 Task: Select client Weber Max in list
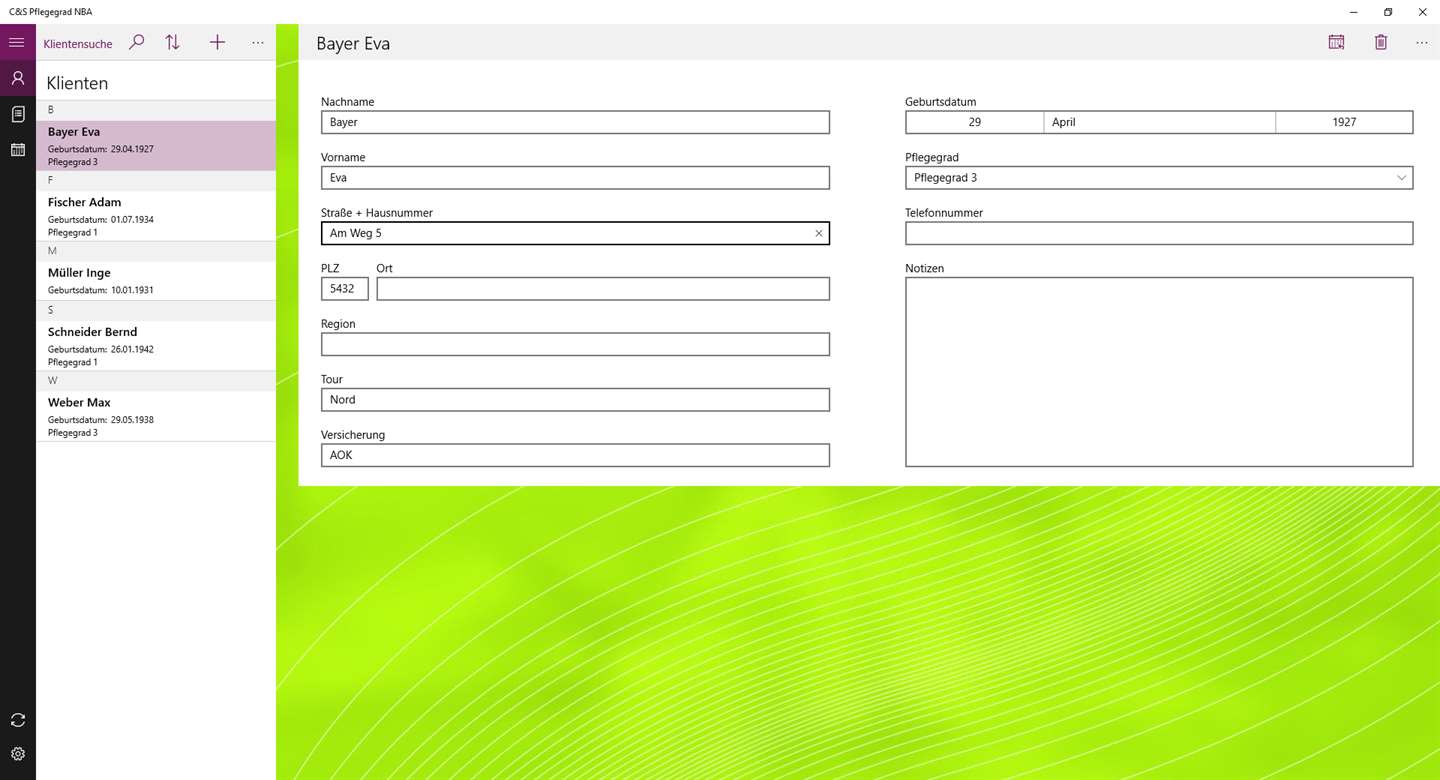click(x=156, y=416)
